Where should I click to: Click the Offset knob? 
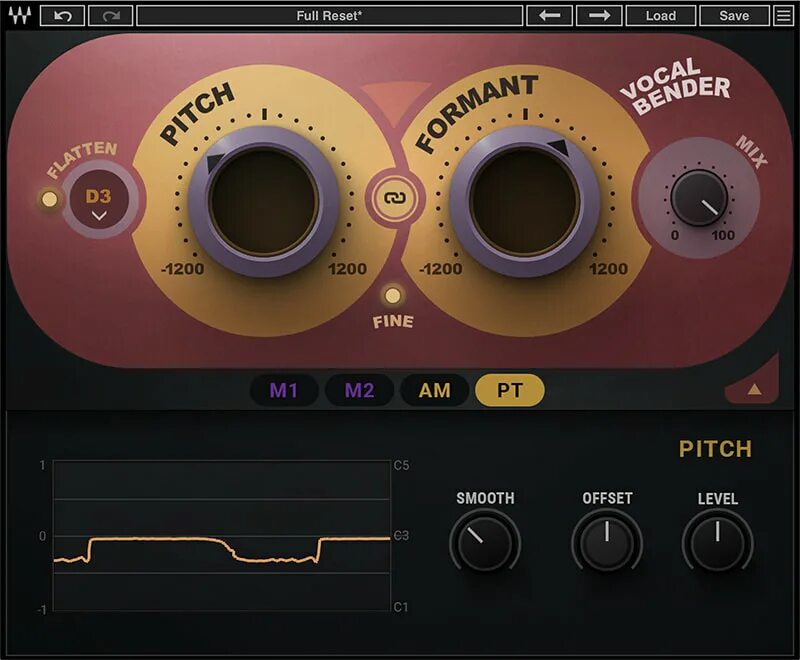point(607,543)
